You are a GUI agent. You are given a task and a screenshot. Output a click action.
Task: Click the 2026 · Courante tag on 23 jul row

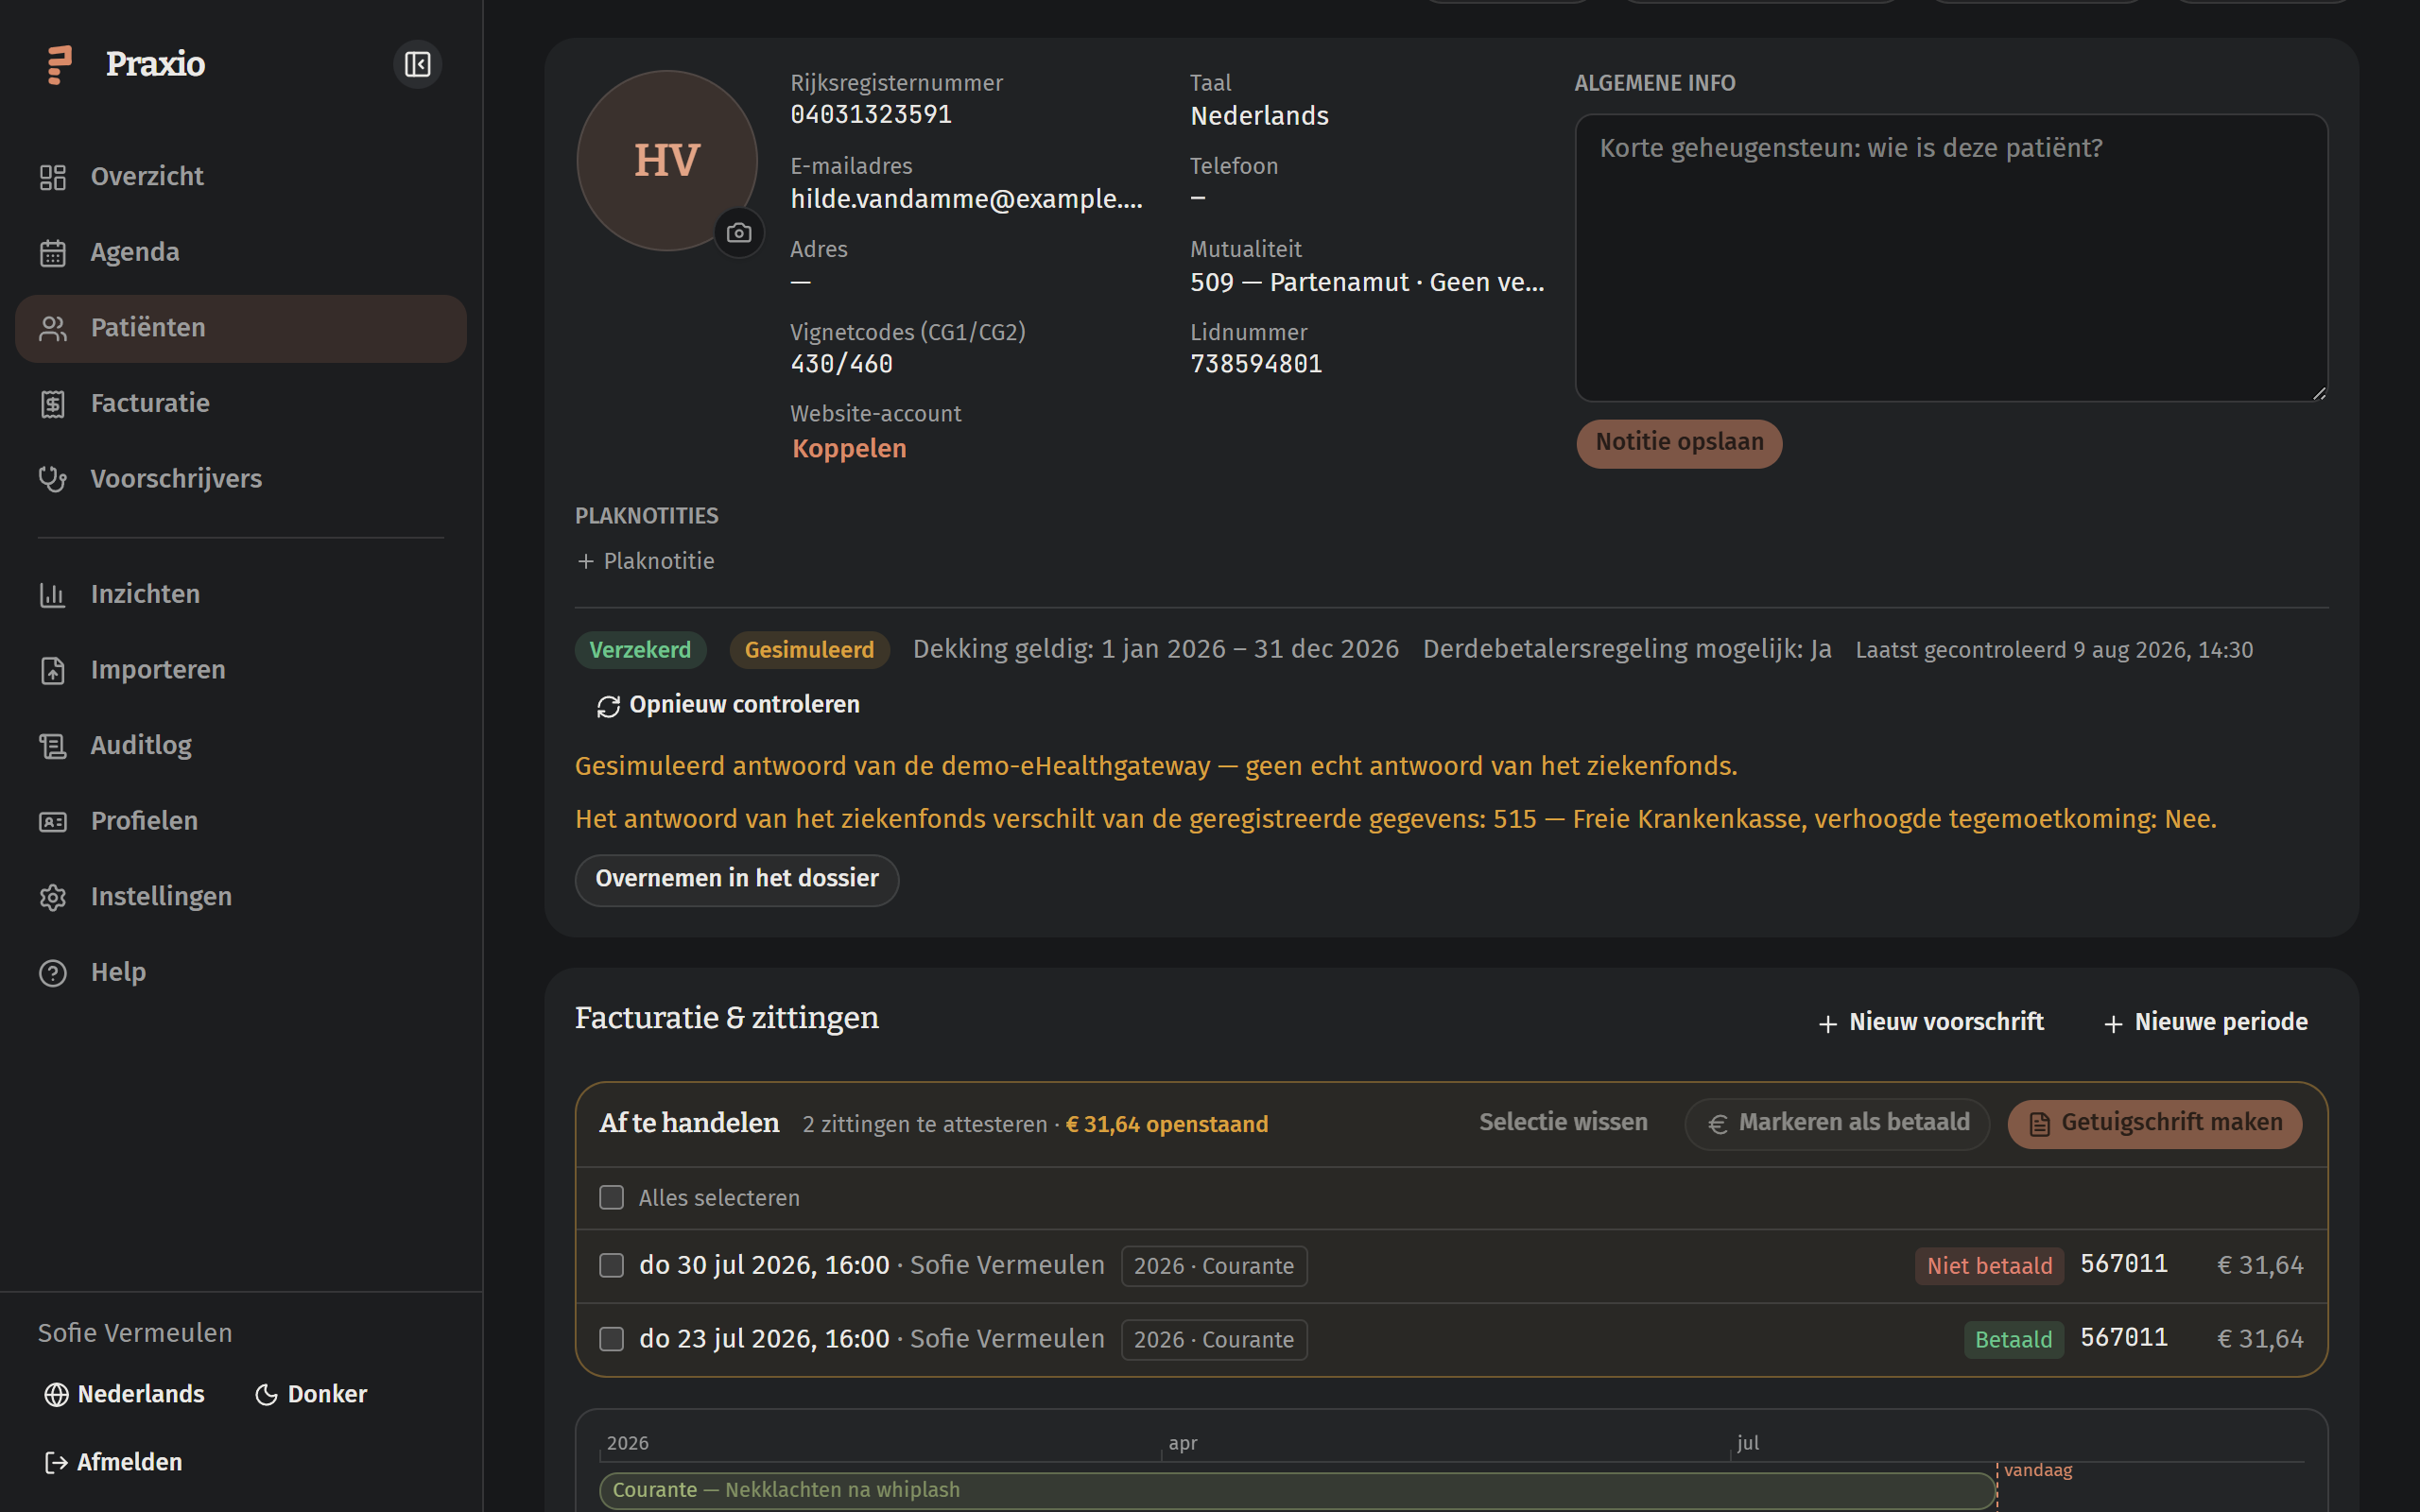coord(1214,1340)
